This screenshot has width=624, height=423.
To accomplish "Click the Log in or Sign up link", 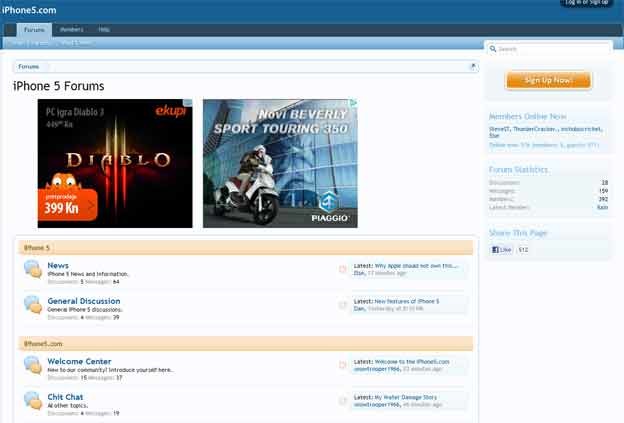I will click(x=586, y=3).
